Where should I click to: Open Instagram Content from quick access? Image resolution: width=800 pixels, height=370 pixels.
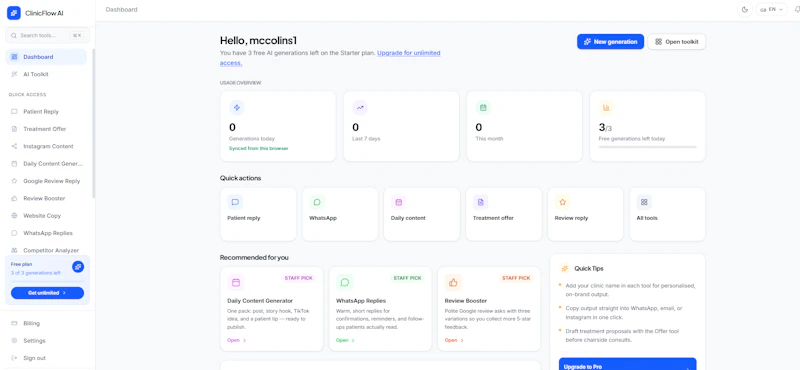(46, 146)
